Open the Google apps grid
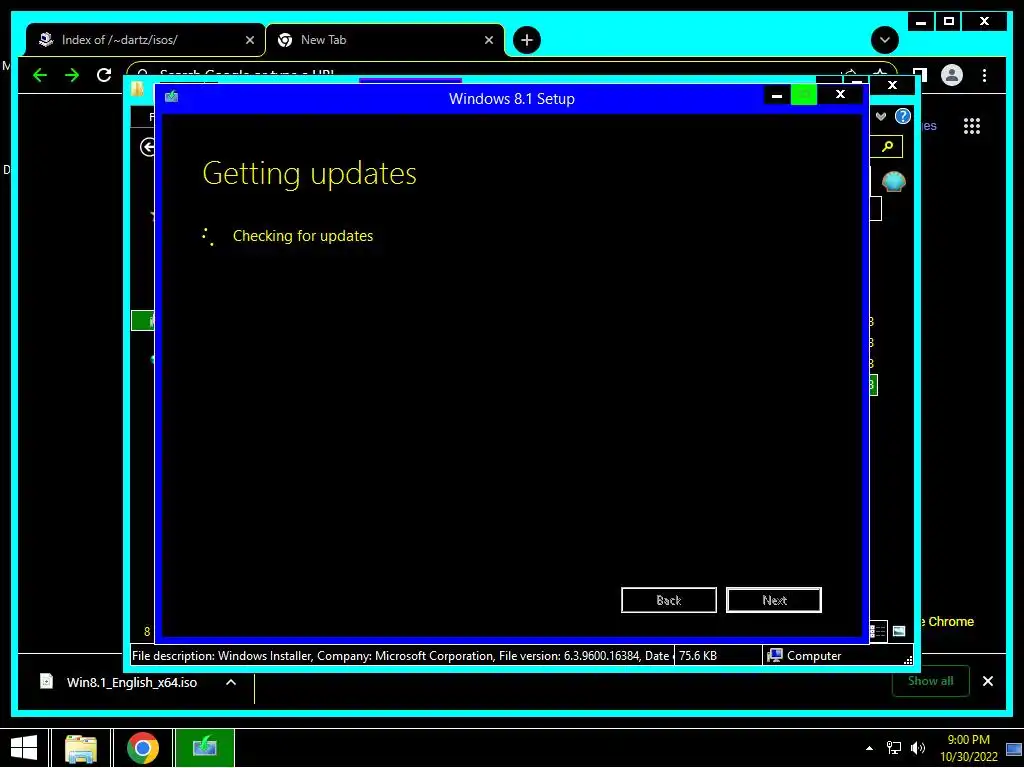 (972, 126)
